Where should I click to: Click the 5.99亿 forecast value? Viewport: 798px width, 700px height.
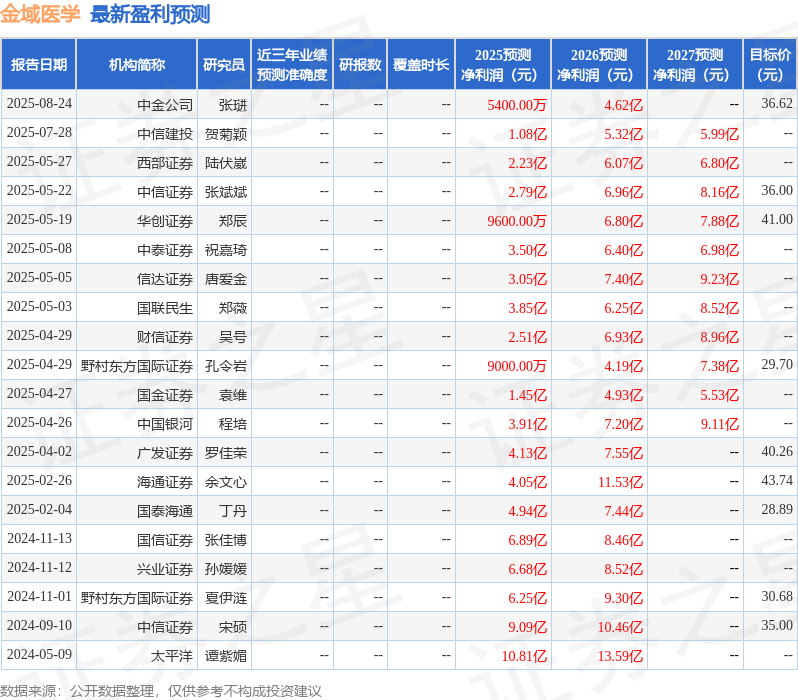click(x=719, y=134)
